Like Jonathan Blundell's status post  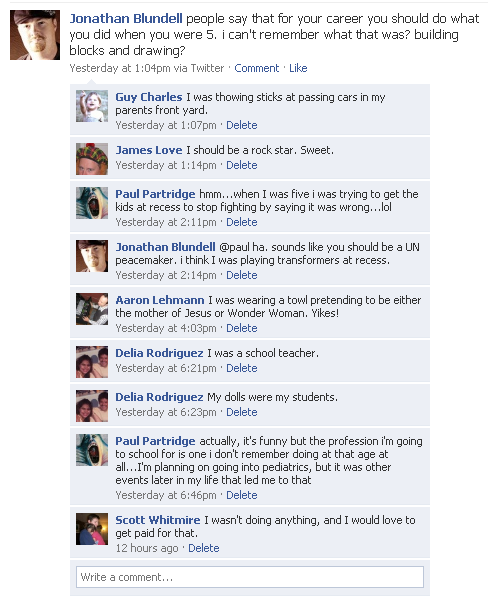pos(298,68)
